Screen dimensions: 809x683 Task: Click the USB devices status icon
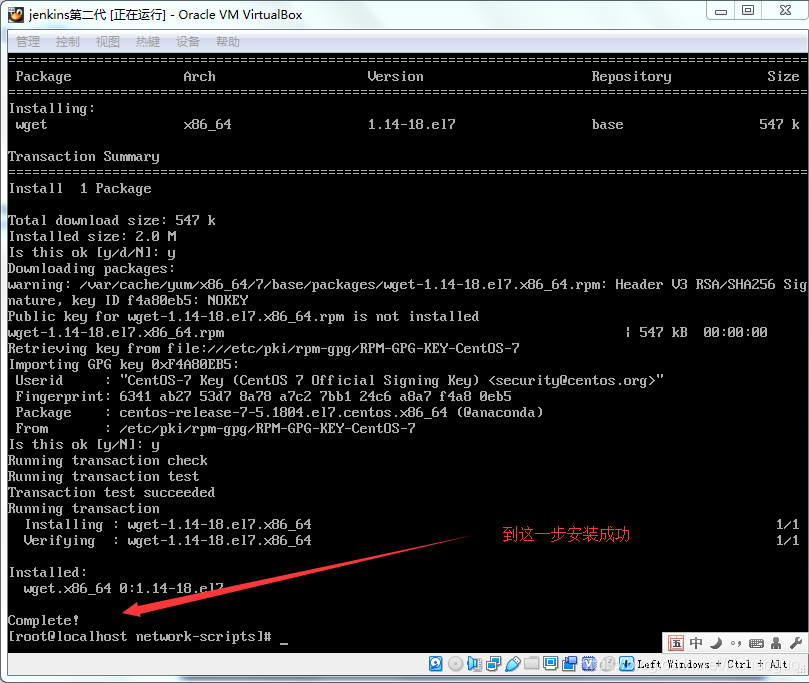point(512,664)
